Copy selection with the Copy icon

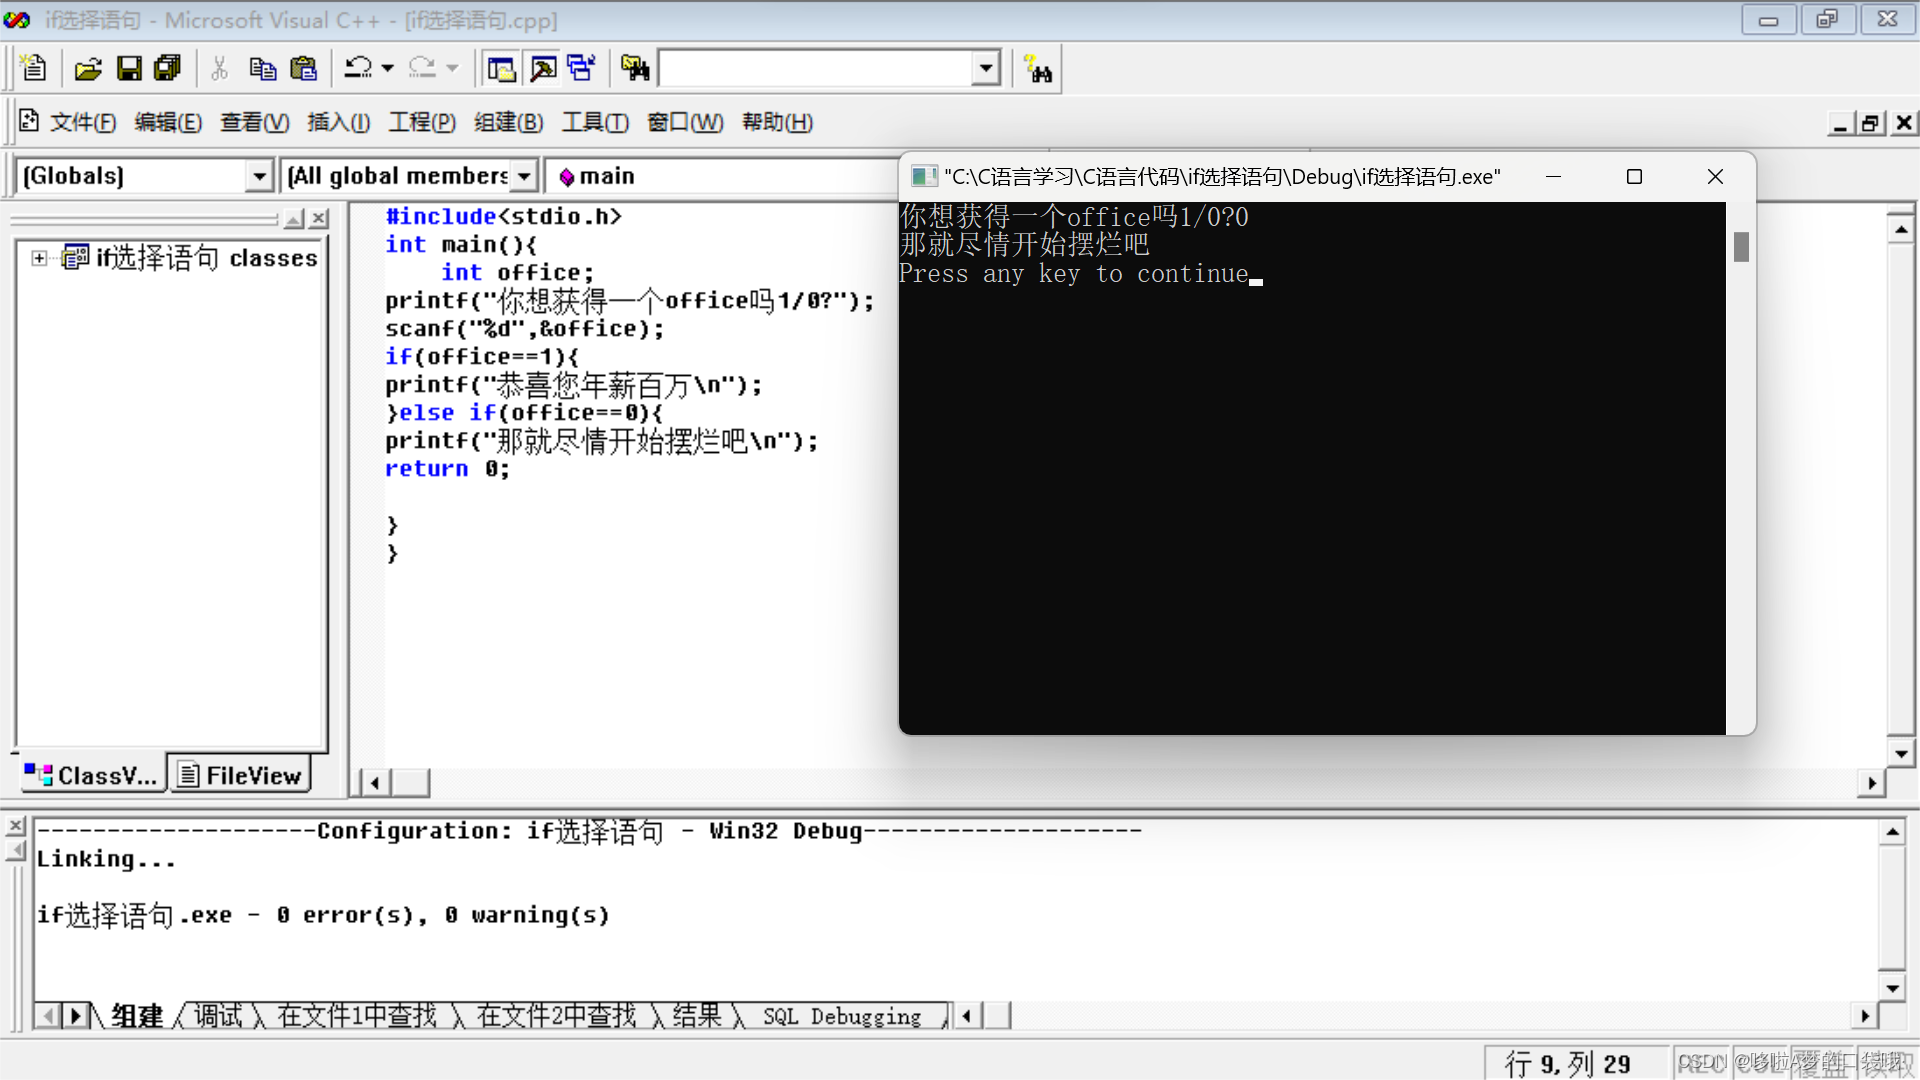(262, 68)
